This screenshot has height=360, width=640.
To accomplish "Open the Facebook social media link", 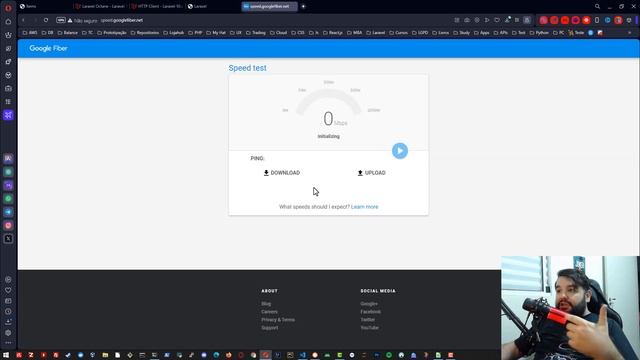I will (x=370, y=312).
